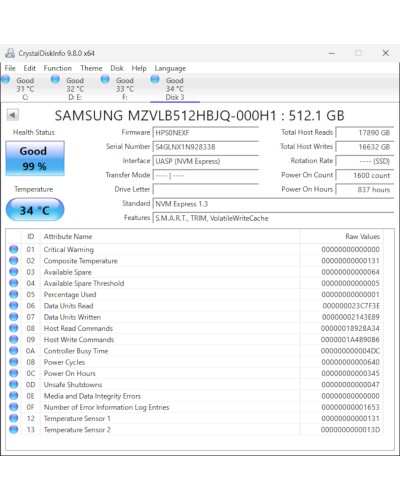This screenshot has height=500, width=400.
Task: Click the Attribute Name column header
Action: tap(170, 236)
